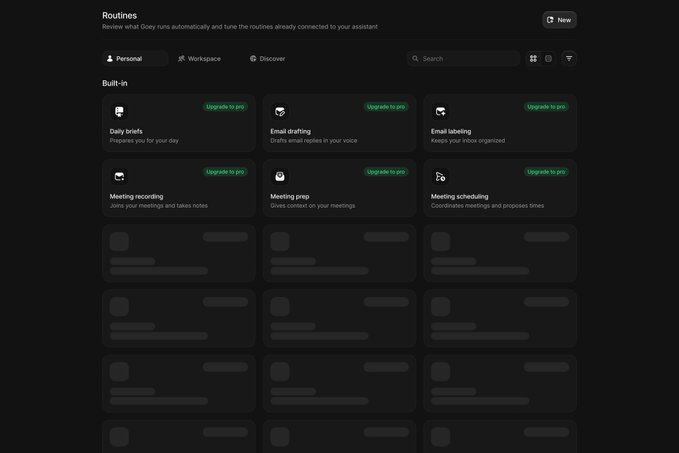Screen dimensions: 679x453
Task: Click the Meeting recording icon
Action: 119,177
